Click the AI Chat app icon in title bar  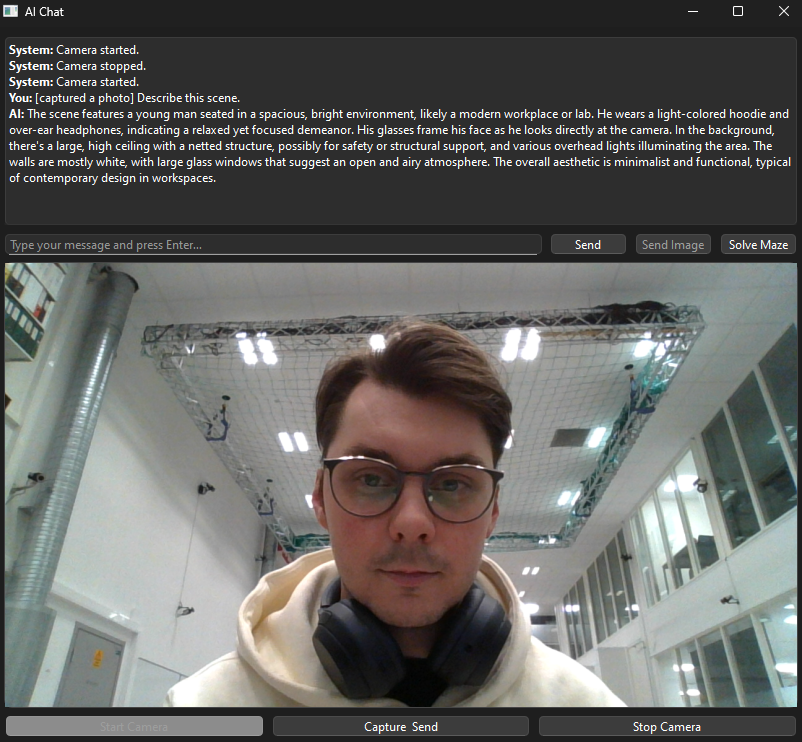point(11,12)
